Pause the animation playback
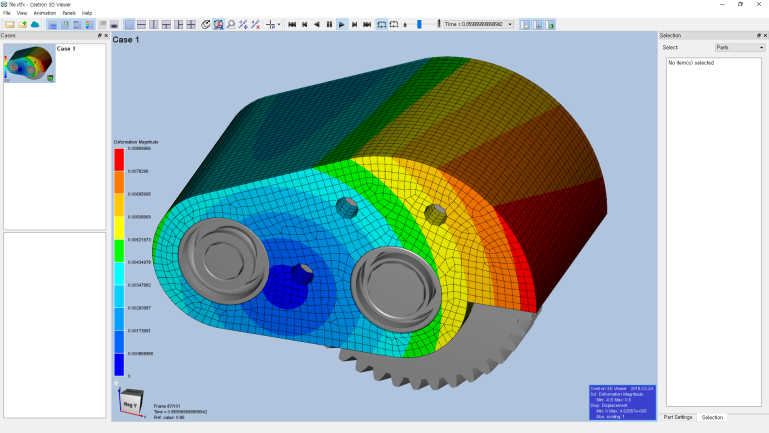Viewport: 769px width, 433px height. [x=329, y=24]
